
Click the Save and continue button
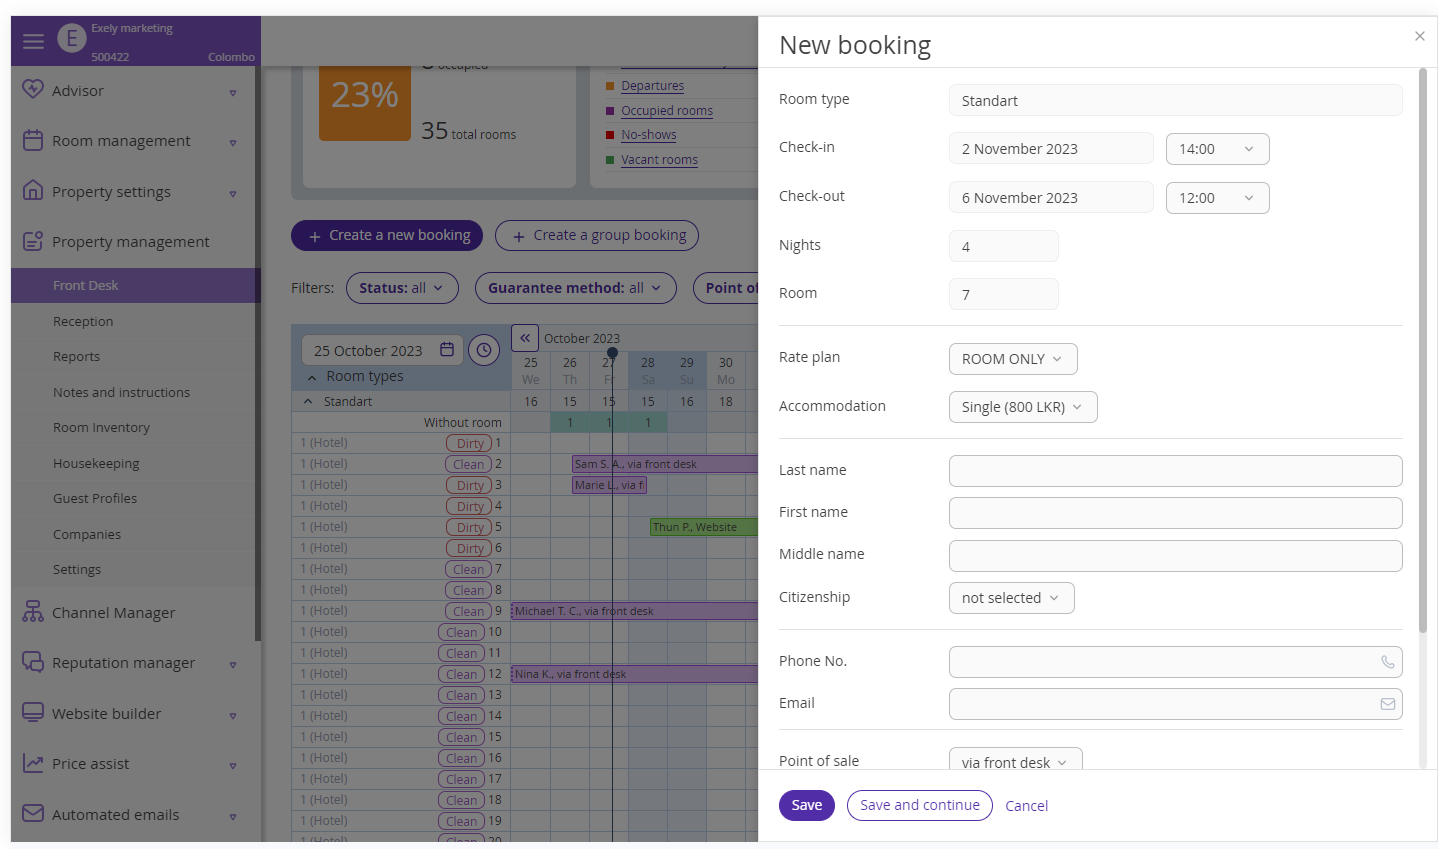pos(919,805)
